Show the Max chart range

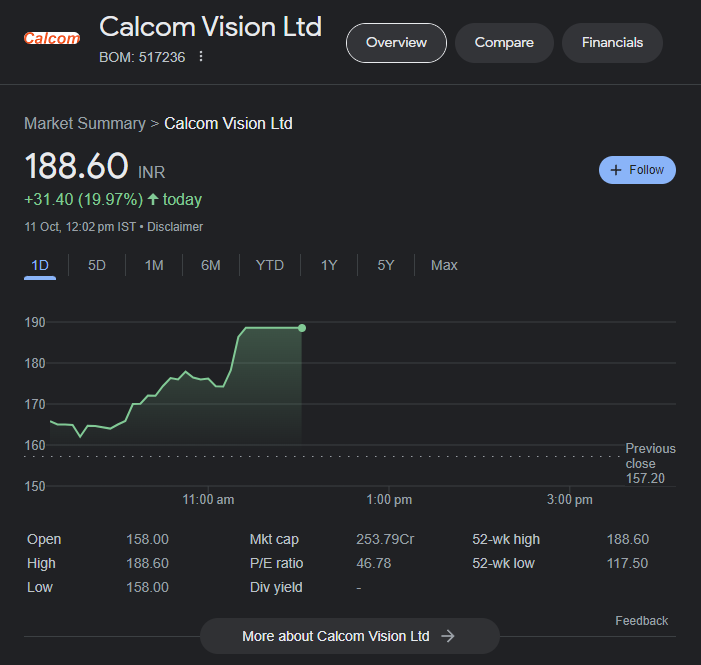(444, 265)
